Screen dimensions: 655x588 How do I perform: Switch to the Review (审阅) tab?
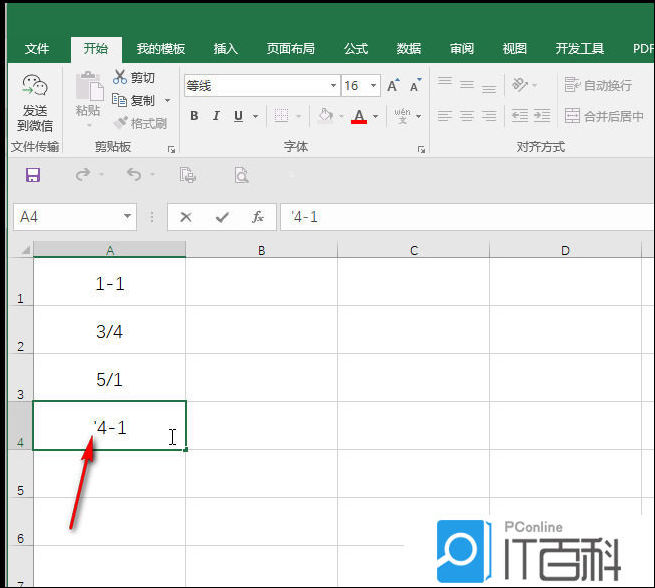click(462, 49)
